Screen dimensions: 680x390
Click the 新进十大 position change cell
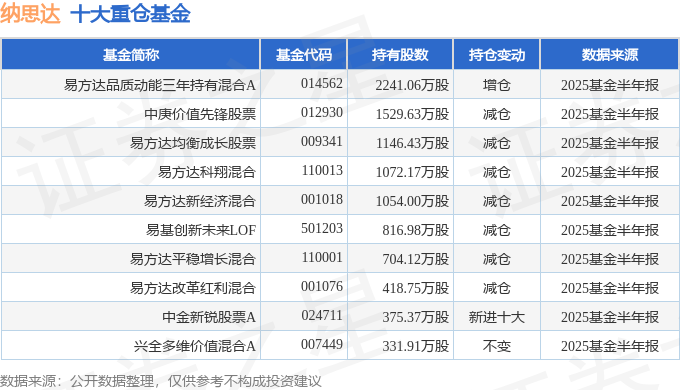(x=497, y=318)
